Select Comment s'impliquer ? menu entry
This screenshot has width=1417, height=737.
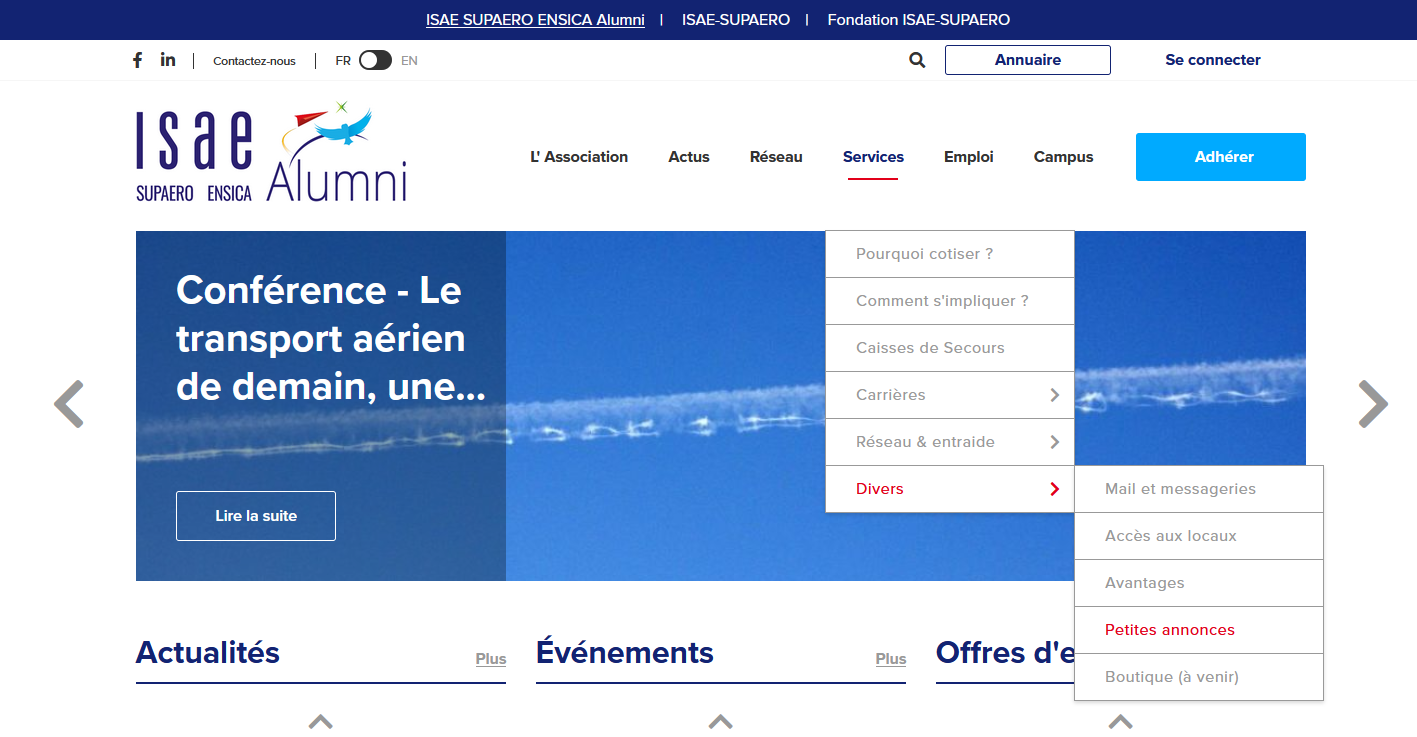tap(950, 301)
